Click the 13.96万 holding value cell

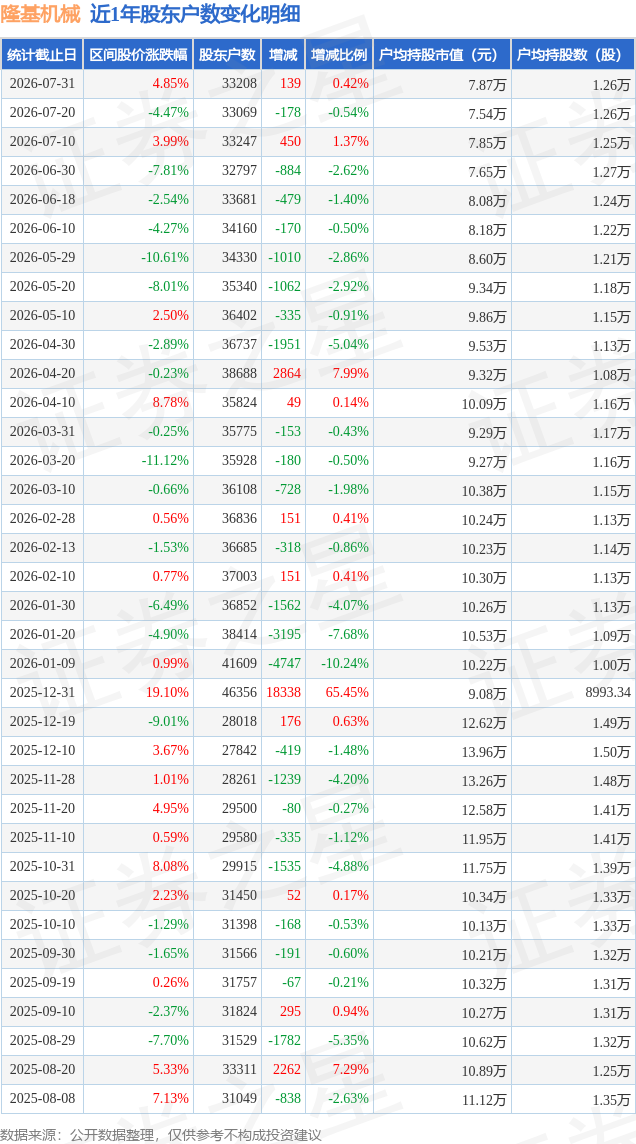coord(484,750)
